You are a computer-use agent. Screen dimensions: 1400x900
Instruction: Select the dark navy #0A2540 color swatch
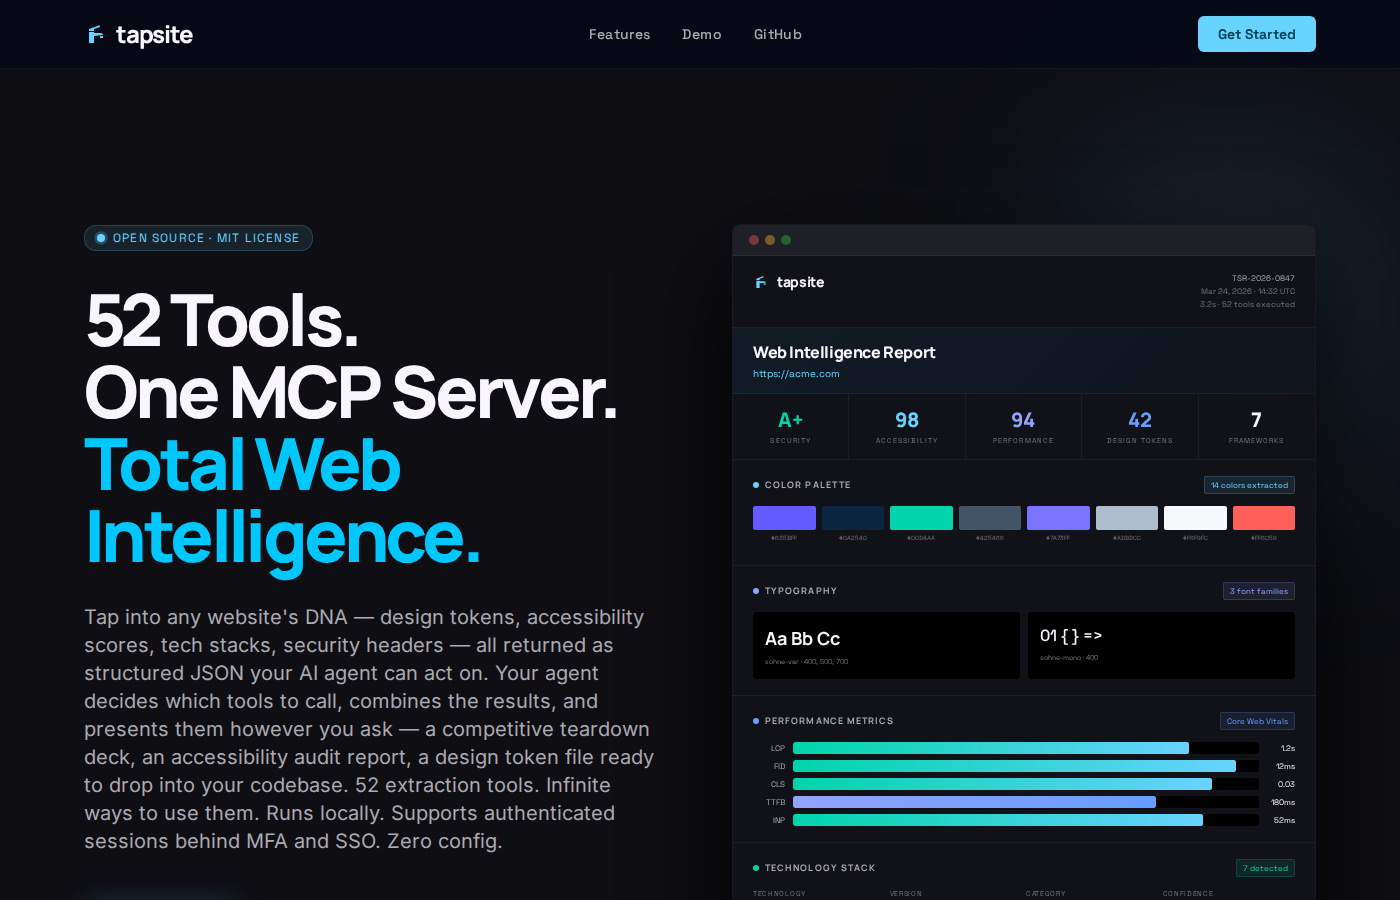click(853, 518)
